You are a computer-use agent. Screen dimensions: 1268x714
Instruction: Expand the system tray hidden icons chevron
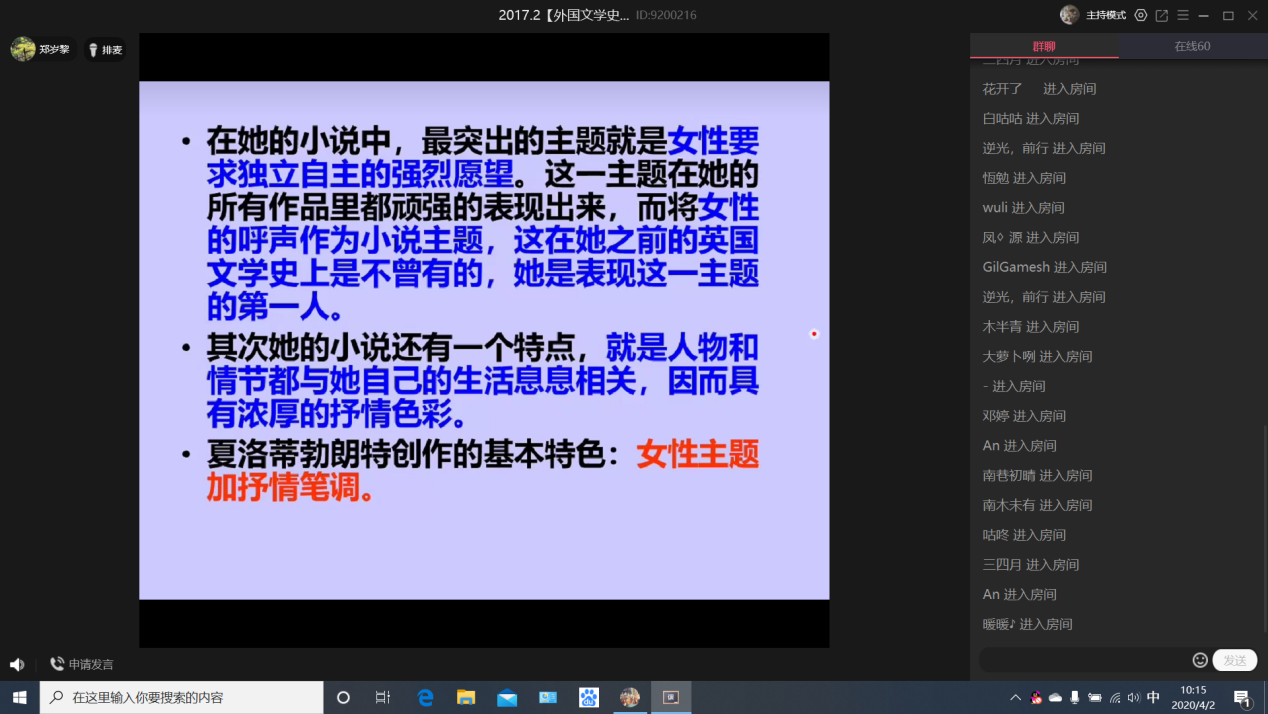(x=1015, y=697)
